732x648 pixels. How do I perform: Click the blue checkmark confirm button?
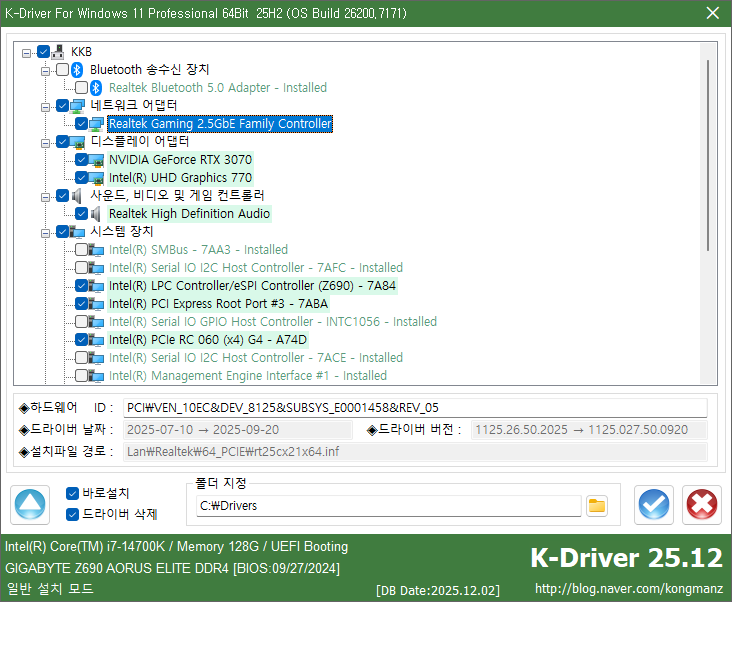coord(654,505)
